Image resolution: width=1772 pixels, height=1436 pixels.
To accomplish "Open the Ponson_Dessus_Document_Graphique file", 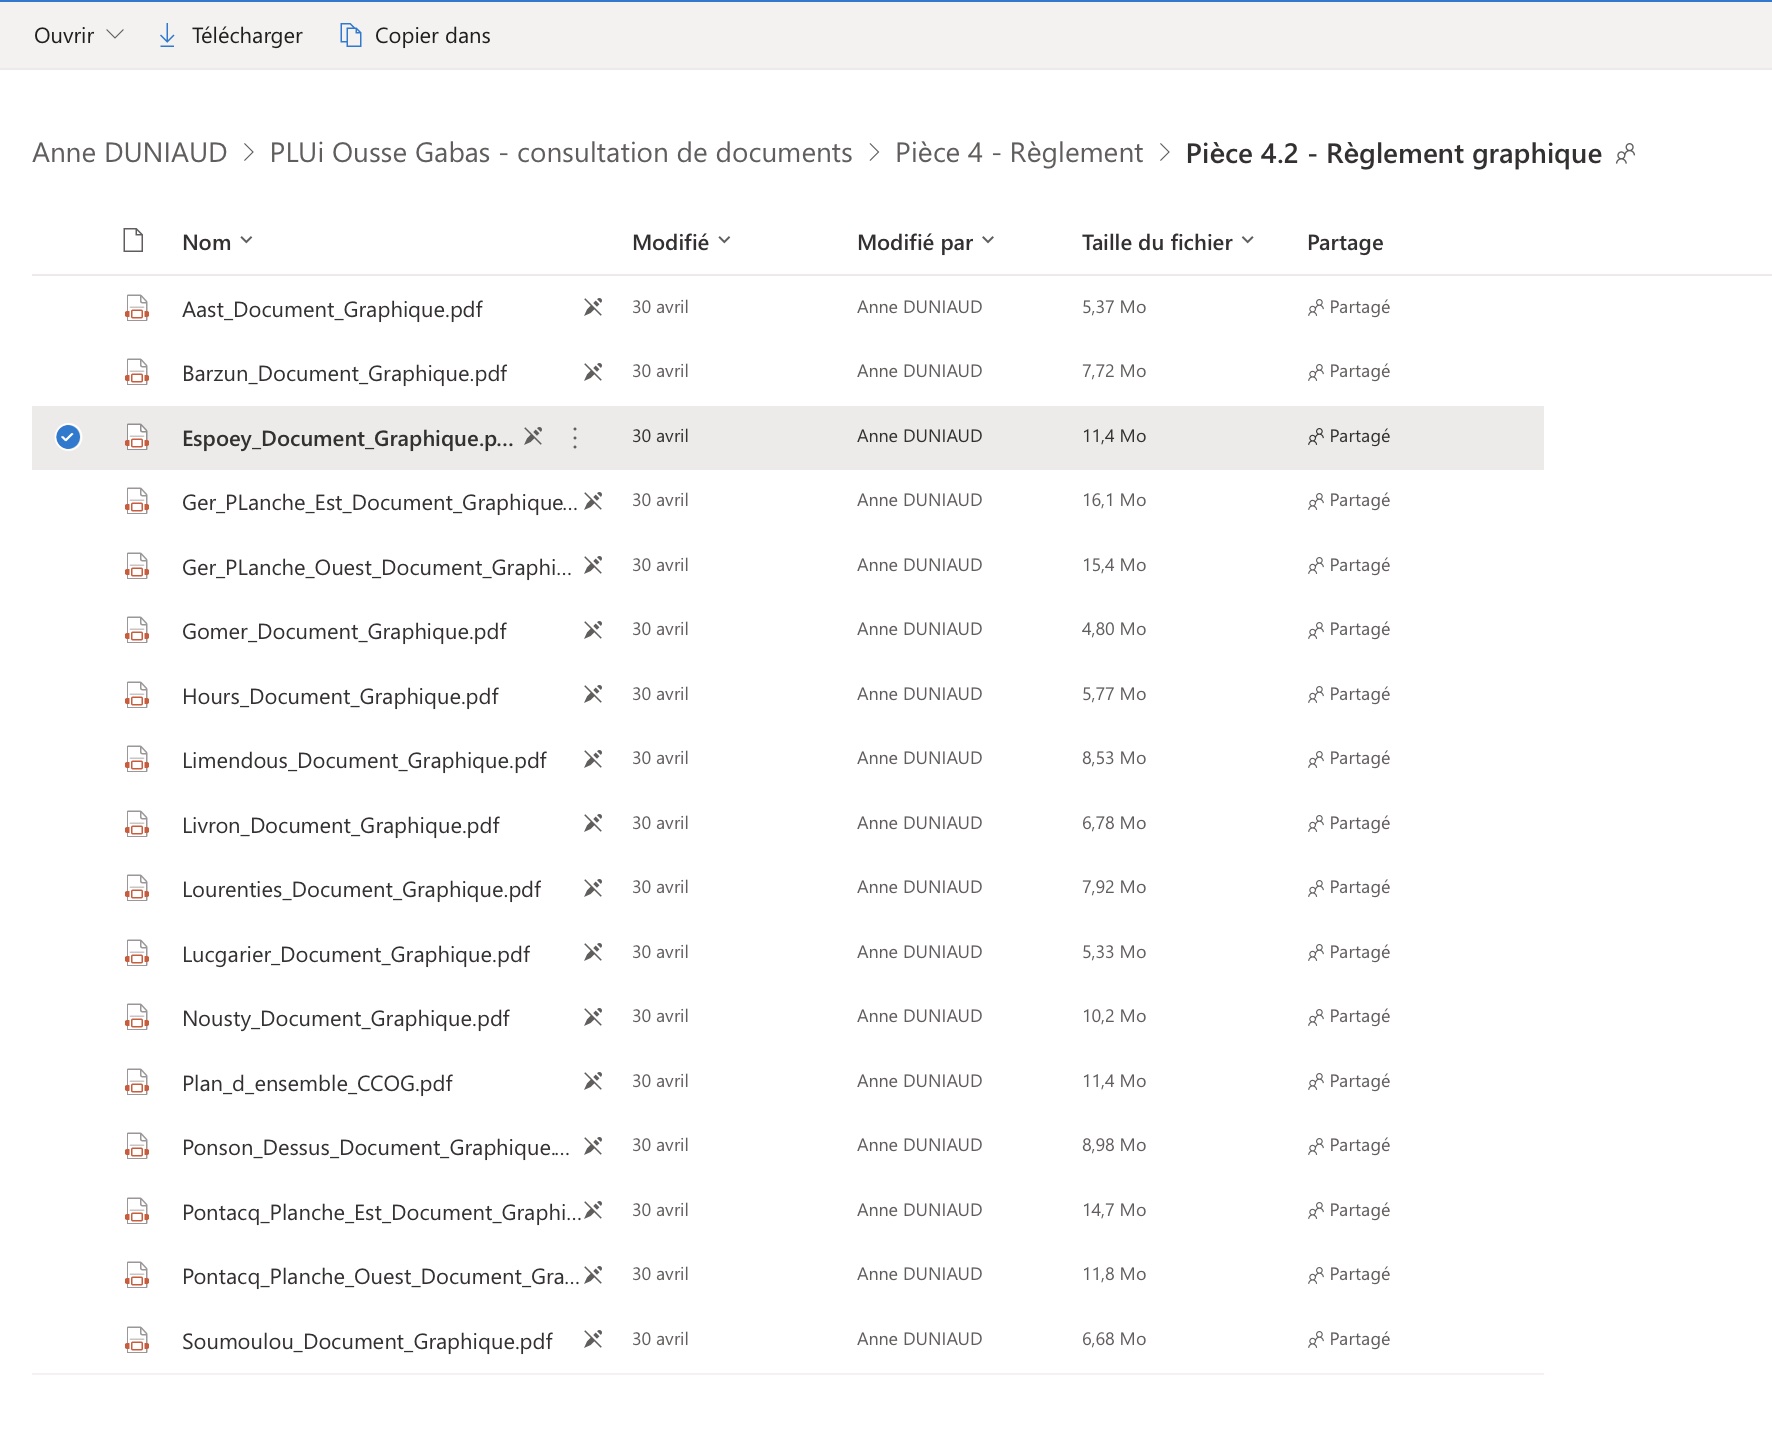I will click(x=376, y=1147).
